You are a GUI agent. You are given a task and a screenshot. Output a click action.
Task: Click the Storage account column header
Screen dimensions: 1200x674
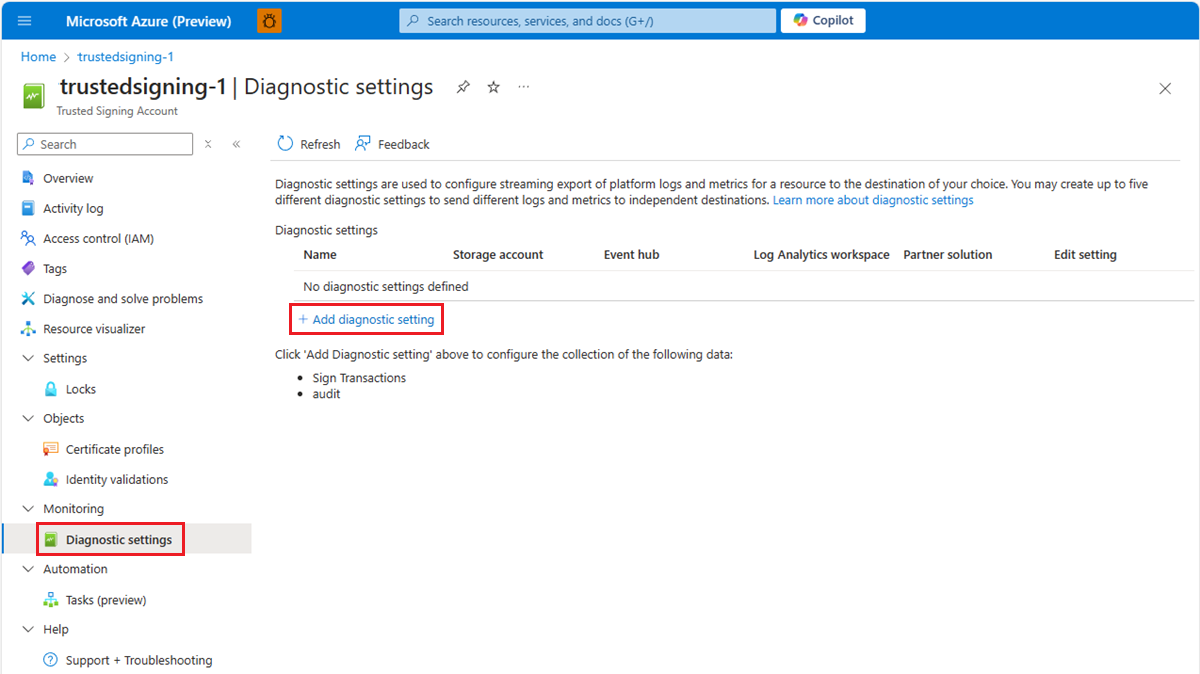point(498,254)
